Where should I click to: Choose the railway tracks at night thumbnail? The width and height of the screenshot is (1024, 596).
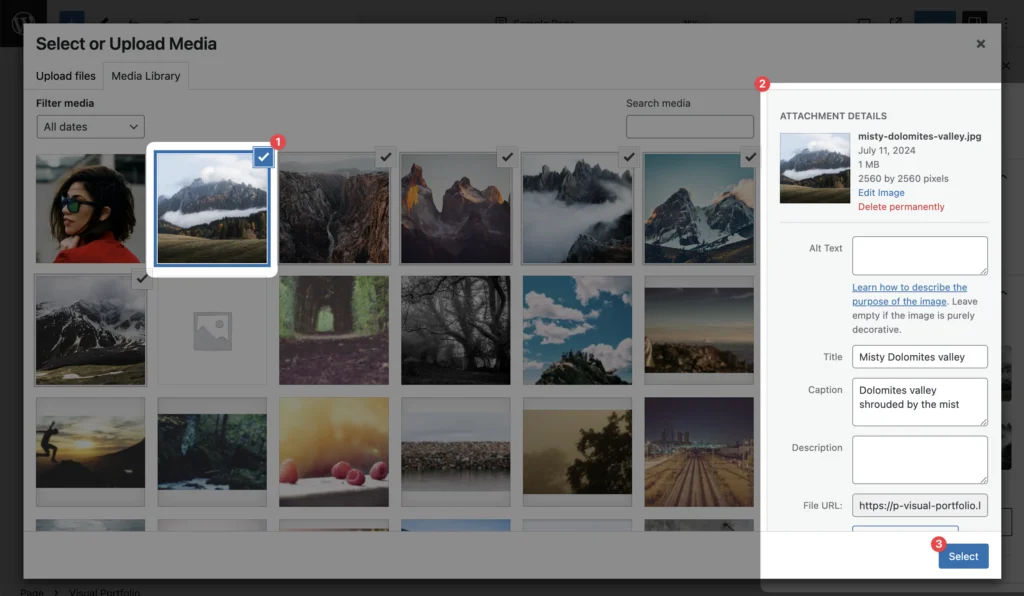(x=699, y=452)
